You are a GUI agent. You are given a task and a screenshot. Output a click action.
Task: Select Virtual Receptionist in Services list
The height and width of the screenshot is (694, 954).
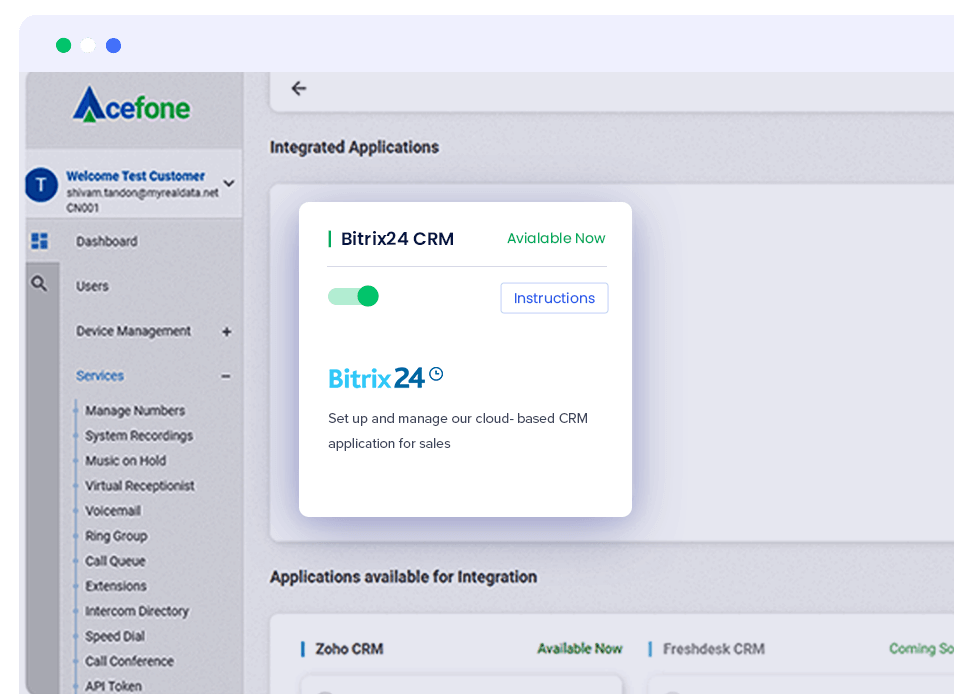pyautogui.click(x=140, y=486)
